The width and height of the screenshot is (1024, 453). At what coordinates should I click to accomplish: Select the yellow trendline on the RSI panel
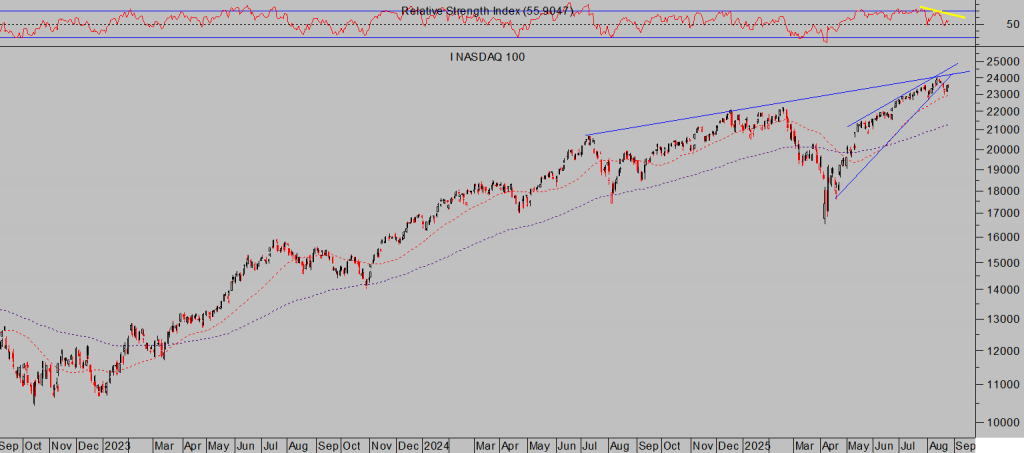point(943,14)
